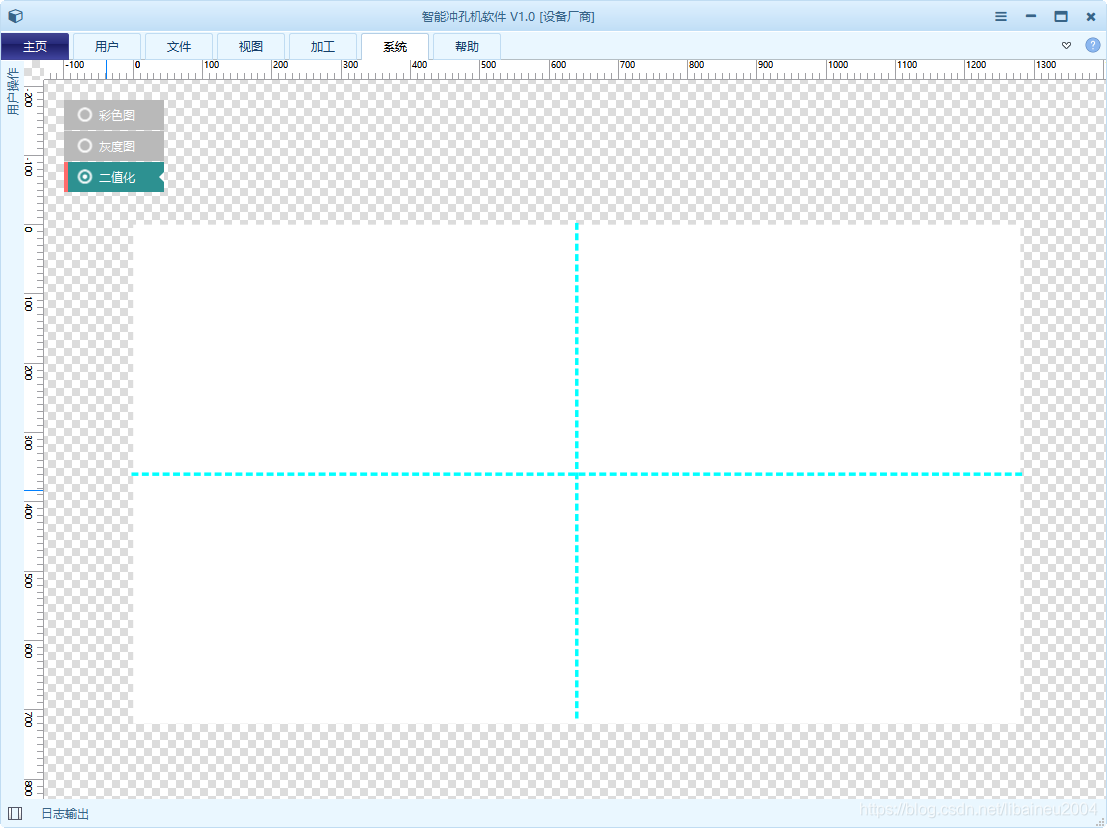The height and width of the screenshot is (828, 1107).
Task: Select the 二值化 radio option
Action: click(114, 177)
